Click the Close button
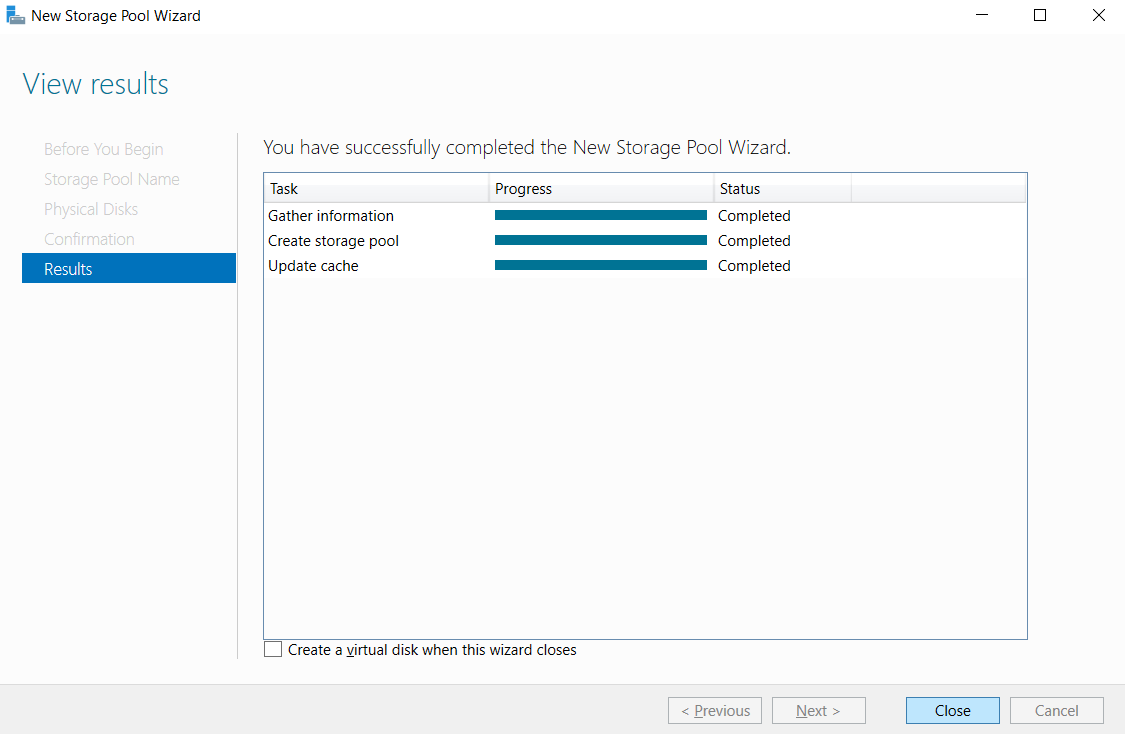The width and height of the screenshot is (1125, 734). (952, 710)
